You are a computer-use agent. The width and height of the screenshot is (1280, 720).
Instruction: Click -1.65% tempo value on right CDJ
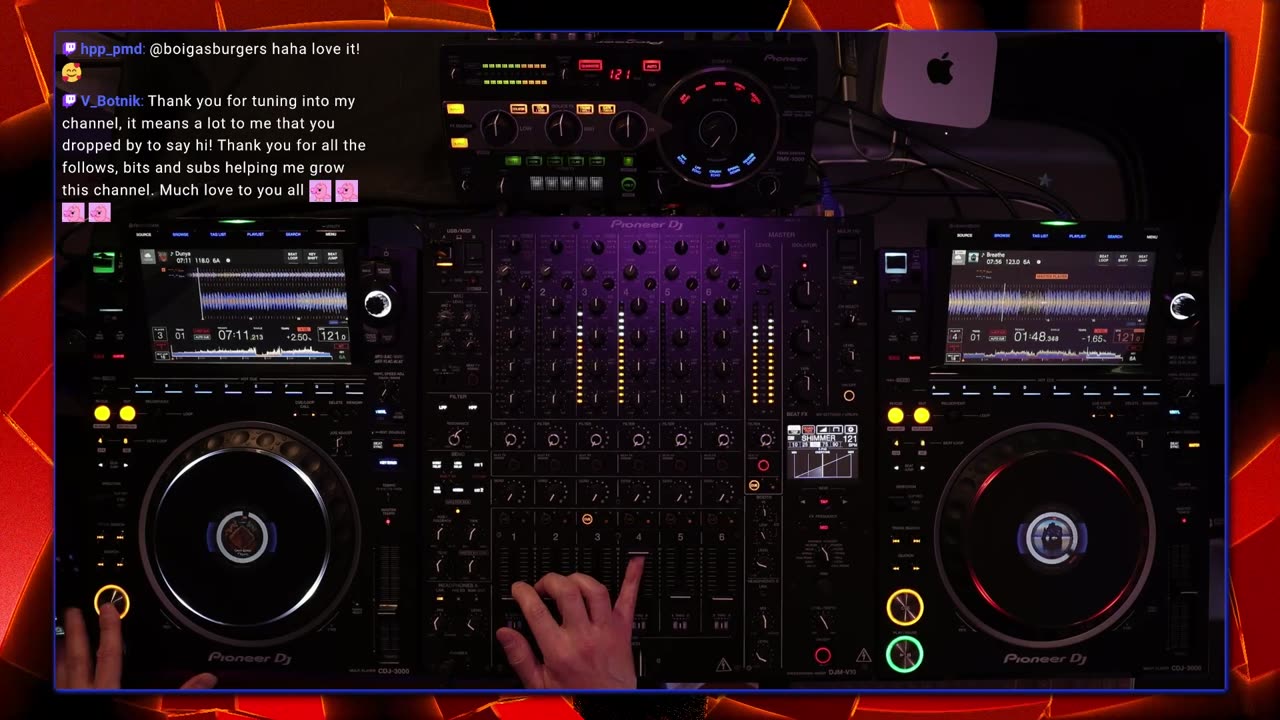(x=1095, y=338)
